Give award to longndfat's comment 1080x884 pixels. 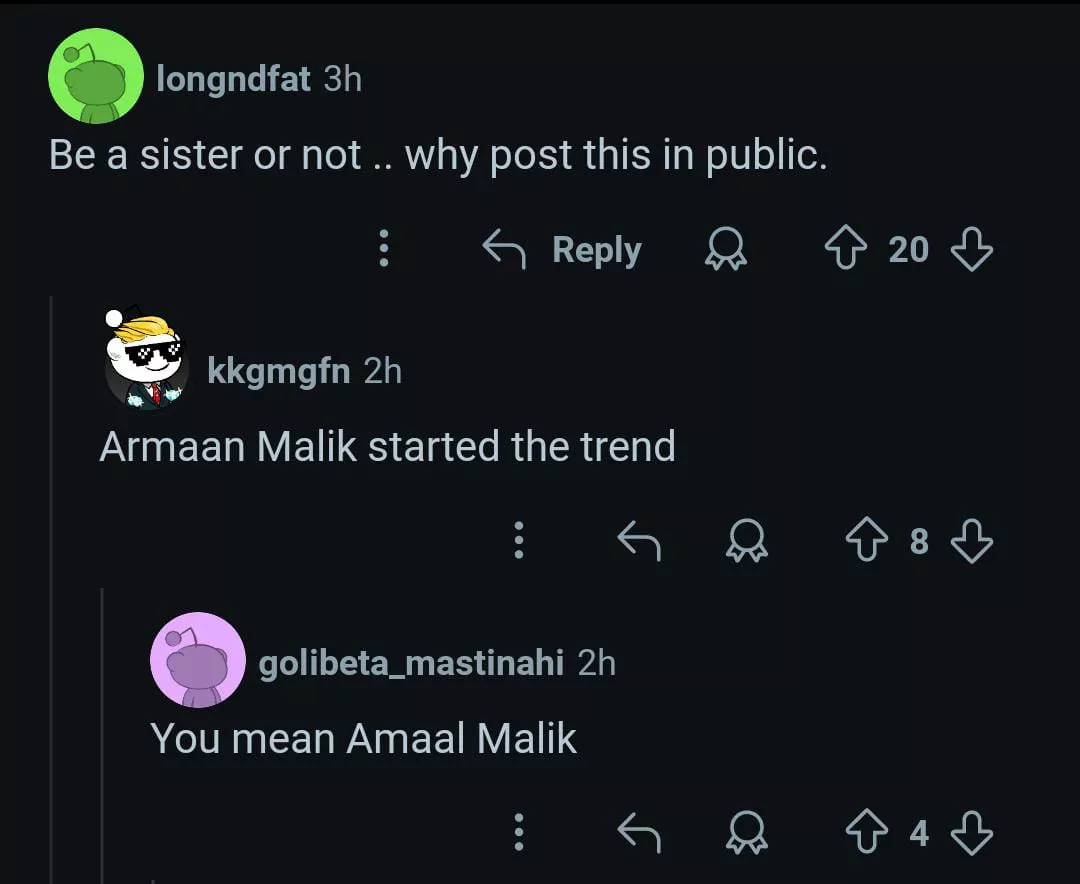pos(725,249)
